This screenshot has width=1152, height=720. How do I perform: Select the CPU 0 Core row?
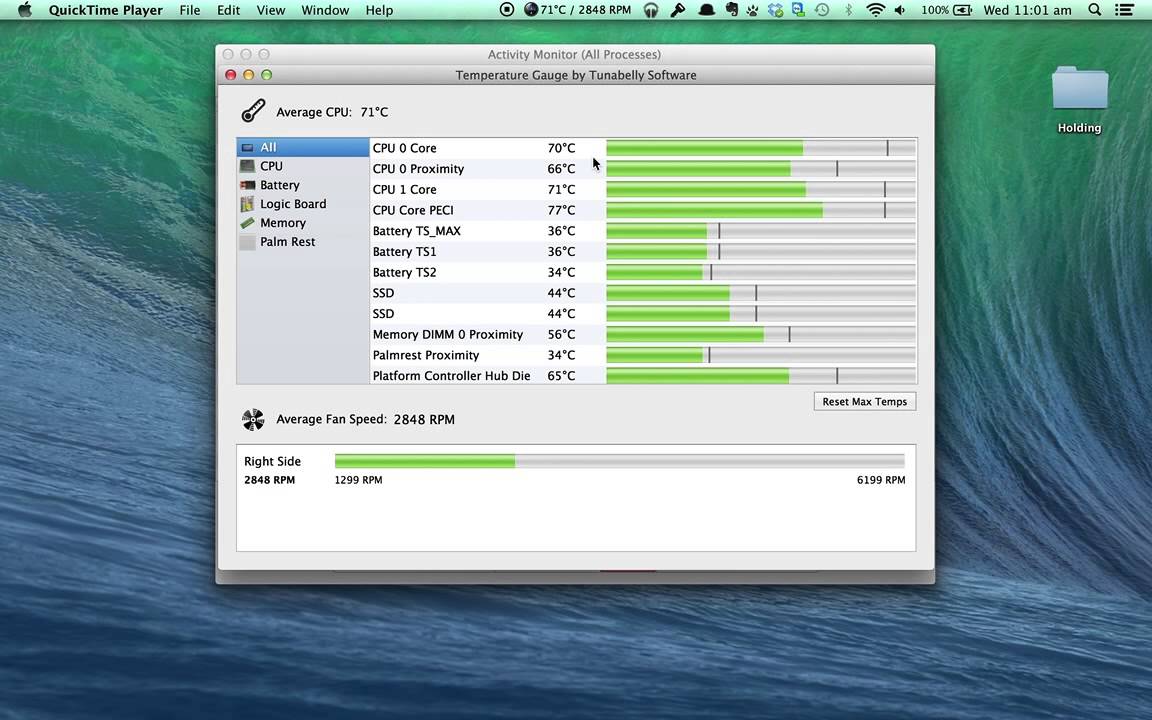point(643,148)
